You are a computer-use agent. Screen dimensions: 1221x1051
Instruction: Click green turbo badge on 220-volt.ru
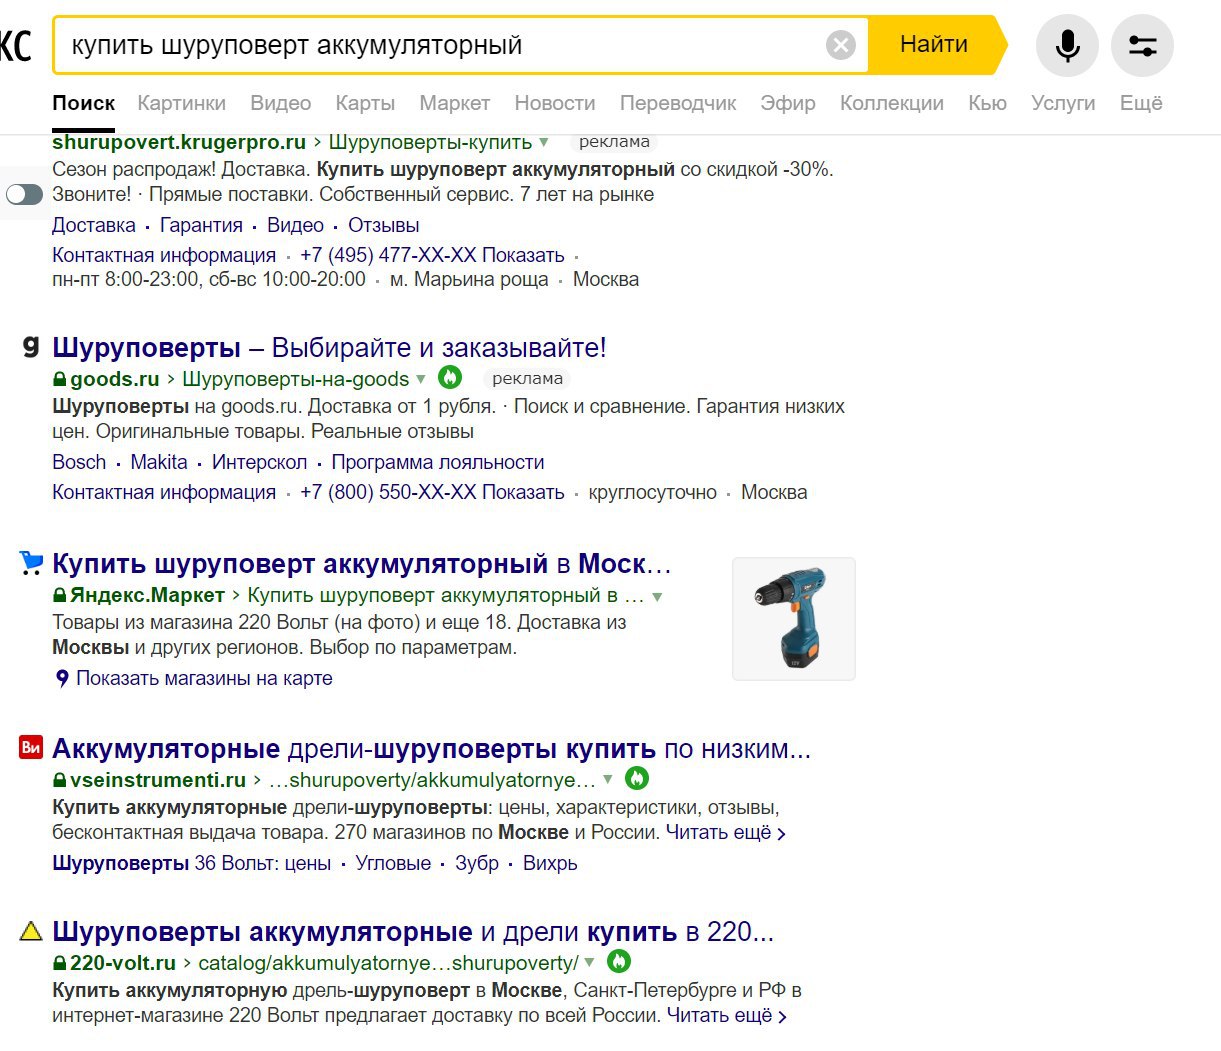tap(619, 961)
